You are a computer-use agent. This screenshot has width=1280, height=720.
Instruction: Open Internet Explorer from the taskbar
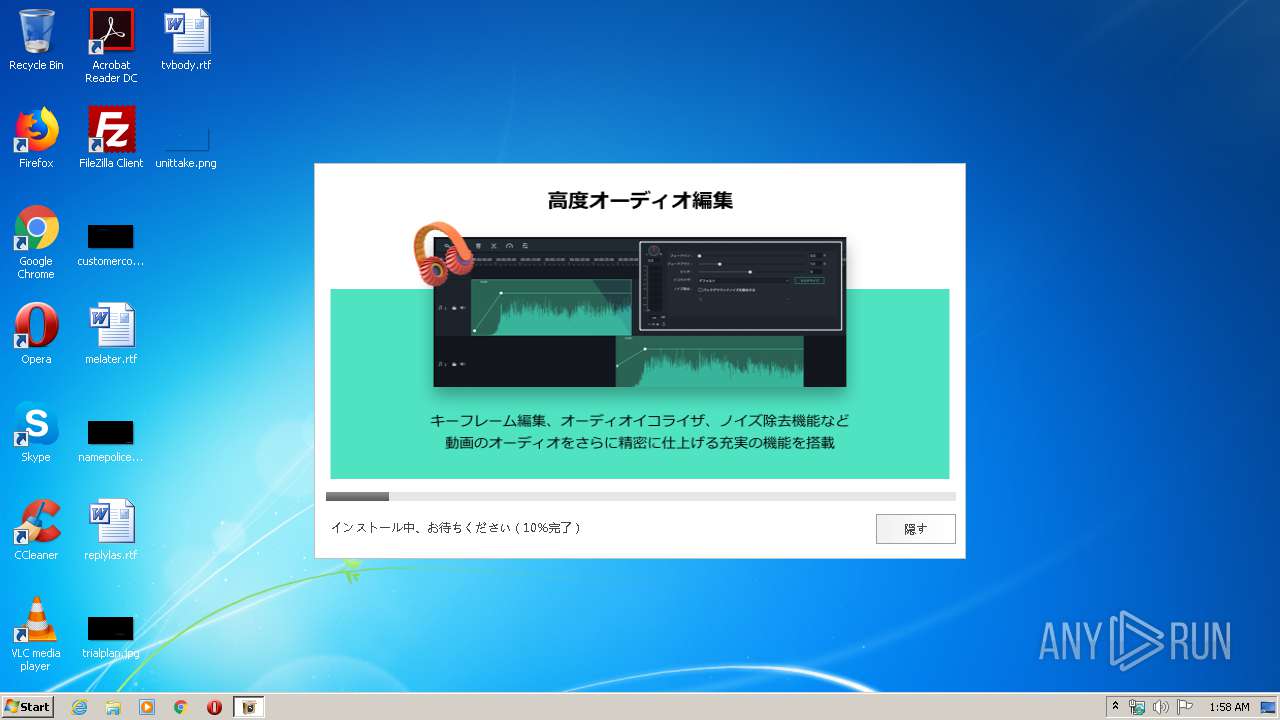pos(79,707)
